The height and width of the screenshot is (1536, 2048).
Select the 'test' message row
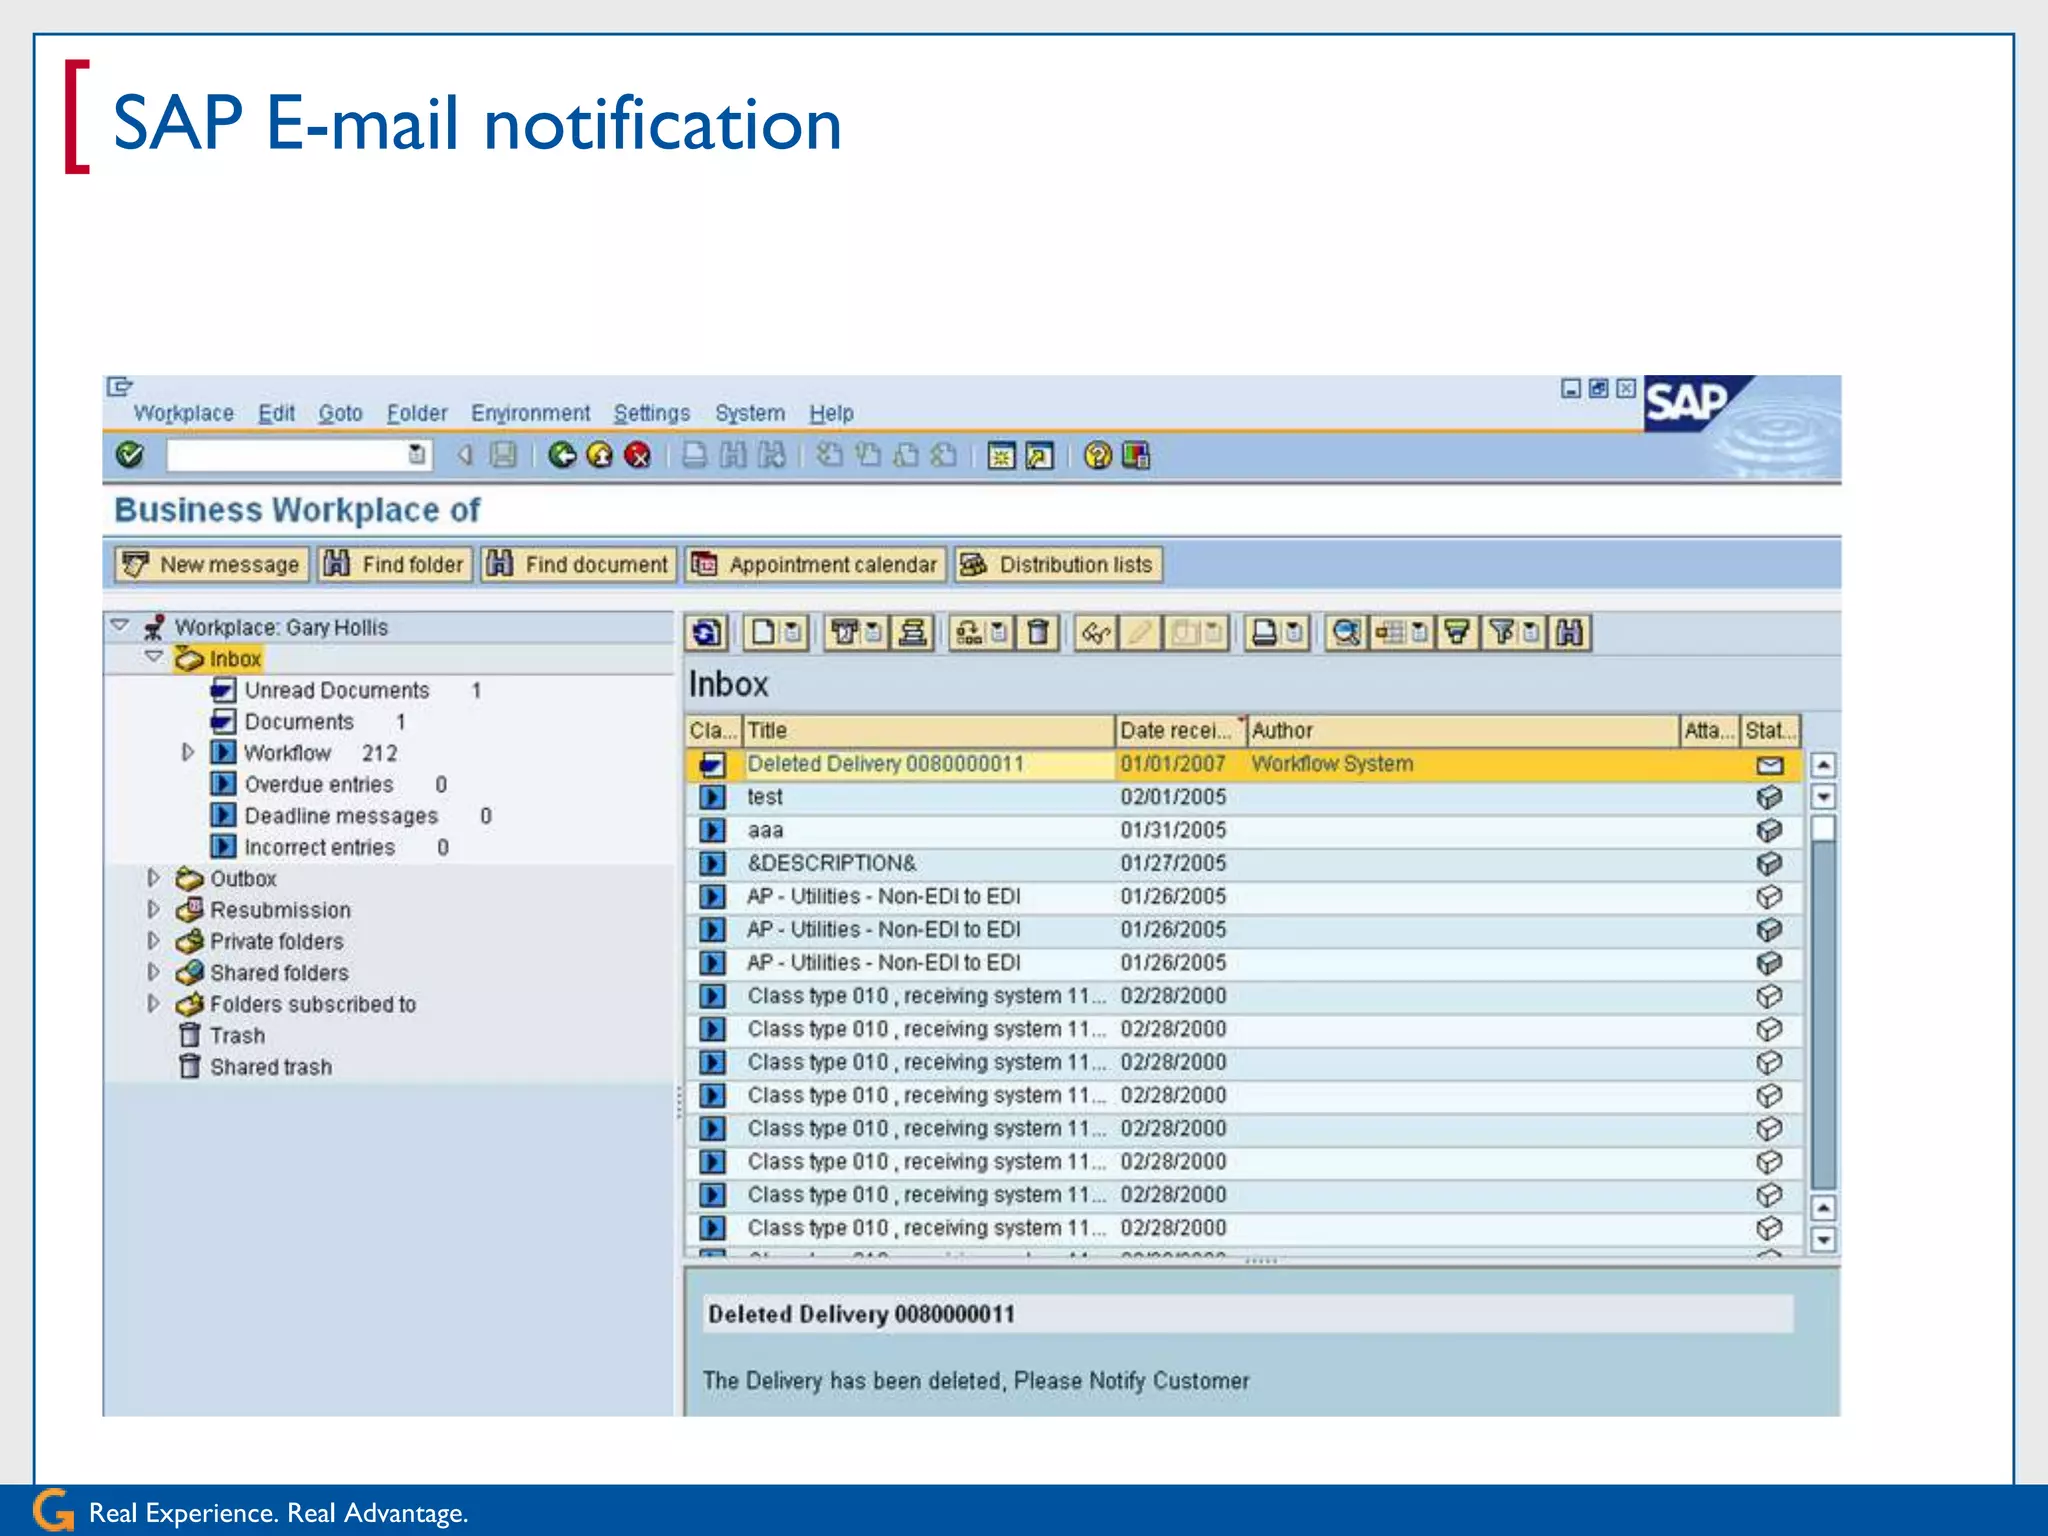[x=1244, y=797]
